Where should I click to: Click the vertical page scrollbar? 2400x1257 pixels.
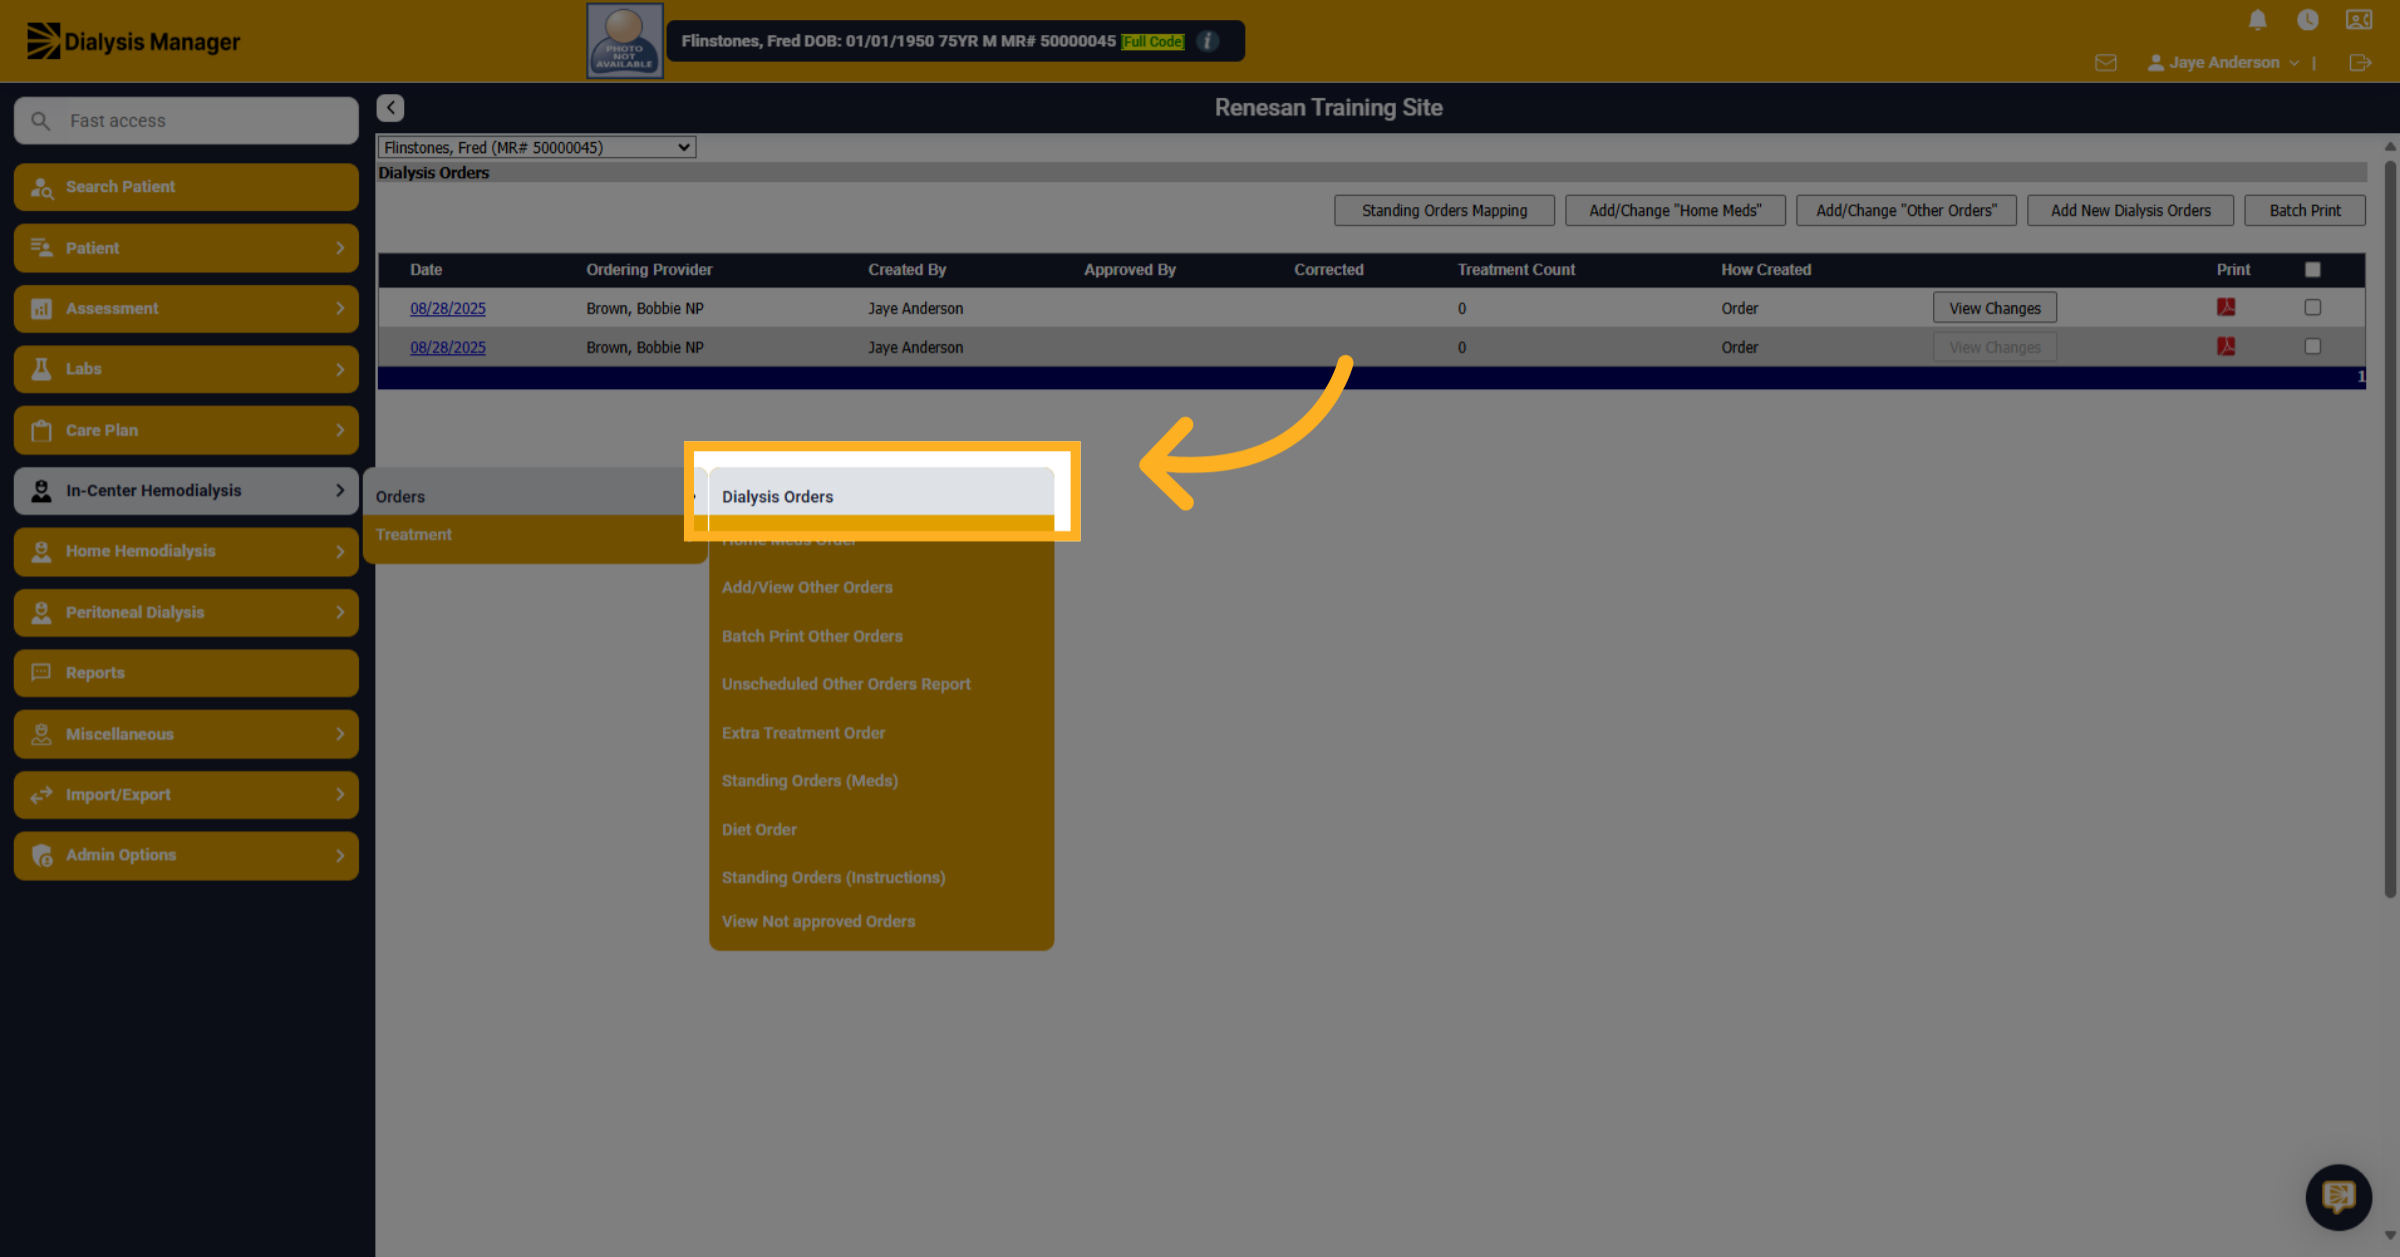2390,530
